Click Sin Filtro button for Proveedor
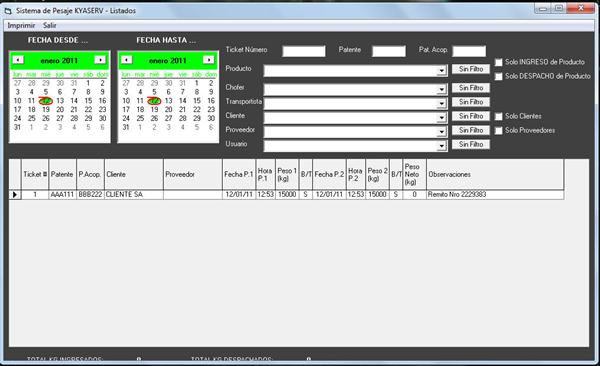This screenshot has height=366, width=600. [x=471, y=130]
